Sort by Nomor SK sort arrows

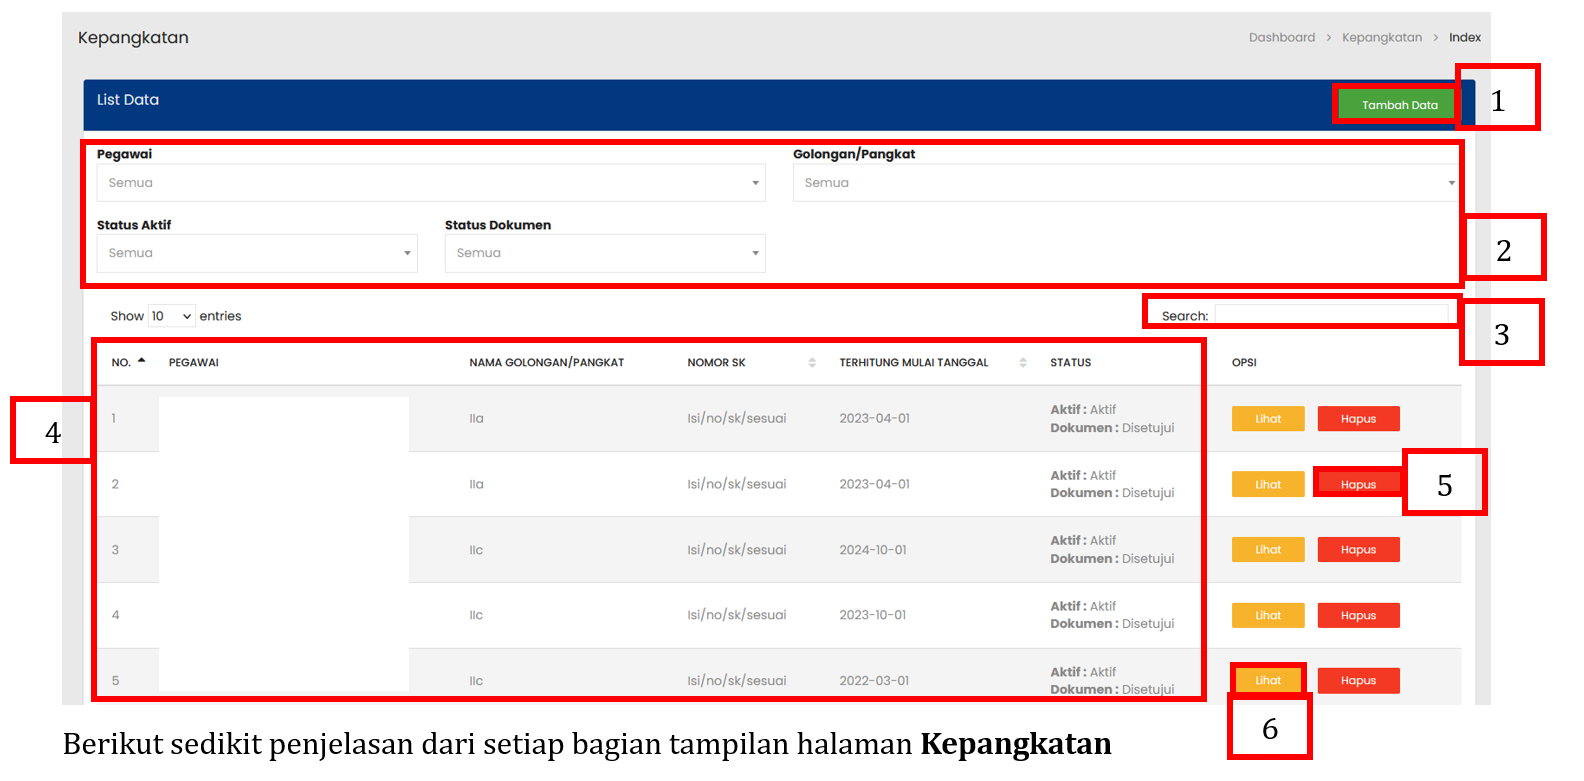(x=812, y=362)
